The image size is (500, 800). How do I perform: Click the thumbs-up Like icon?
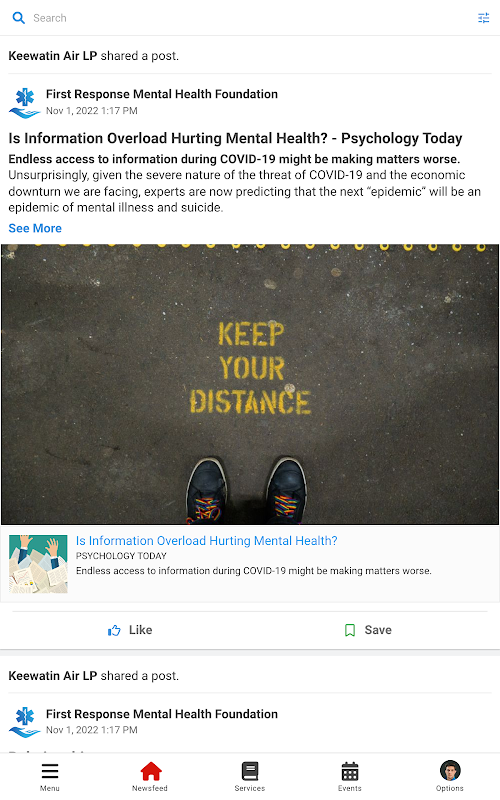pos(114,631)
